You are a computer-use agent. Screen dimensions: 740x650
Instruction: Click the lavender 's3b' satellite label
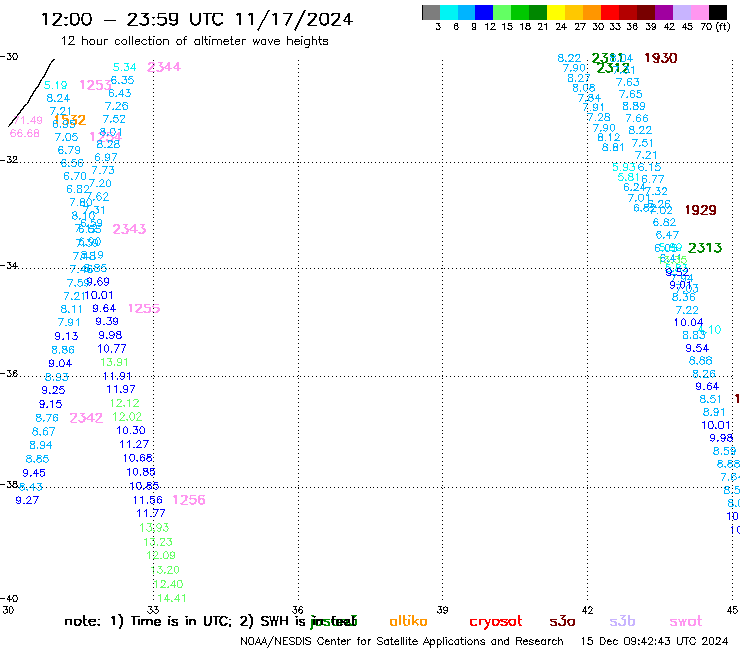pyautogui.click(x=622, y=621)
